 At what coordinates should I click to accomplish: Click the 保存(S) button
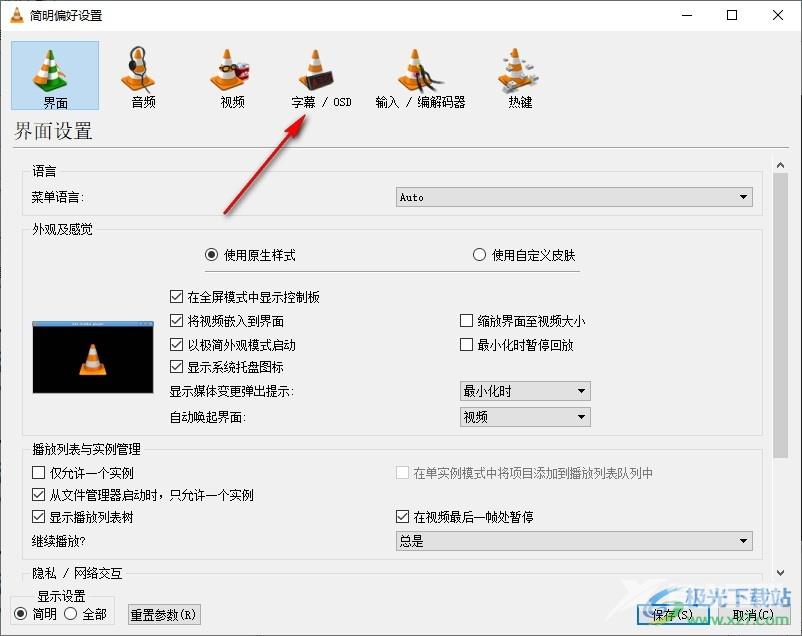pos(673,615)
